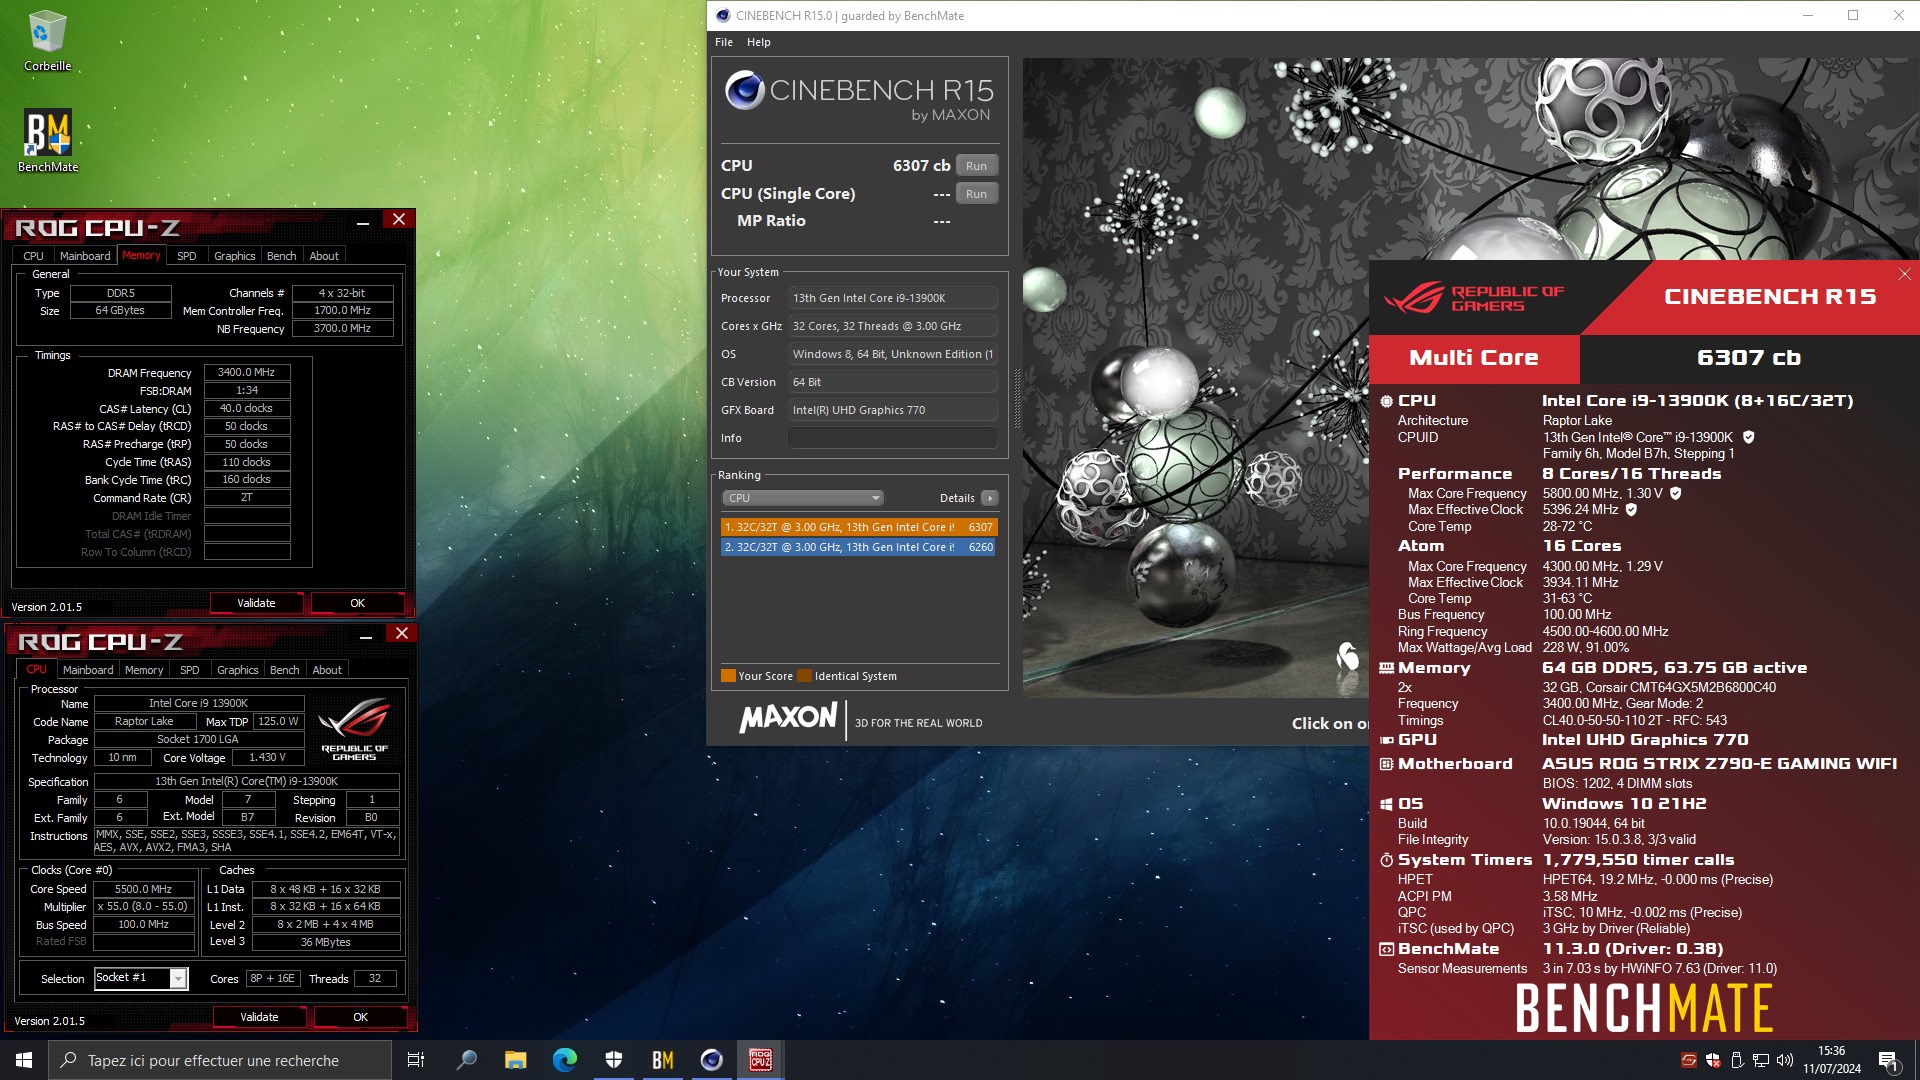Click the Info input field in Cinebench

pos(893,438)
